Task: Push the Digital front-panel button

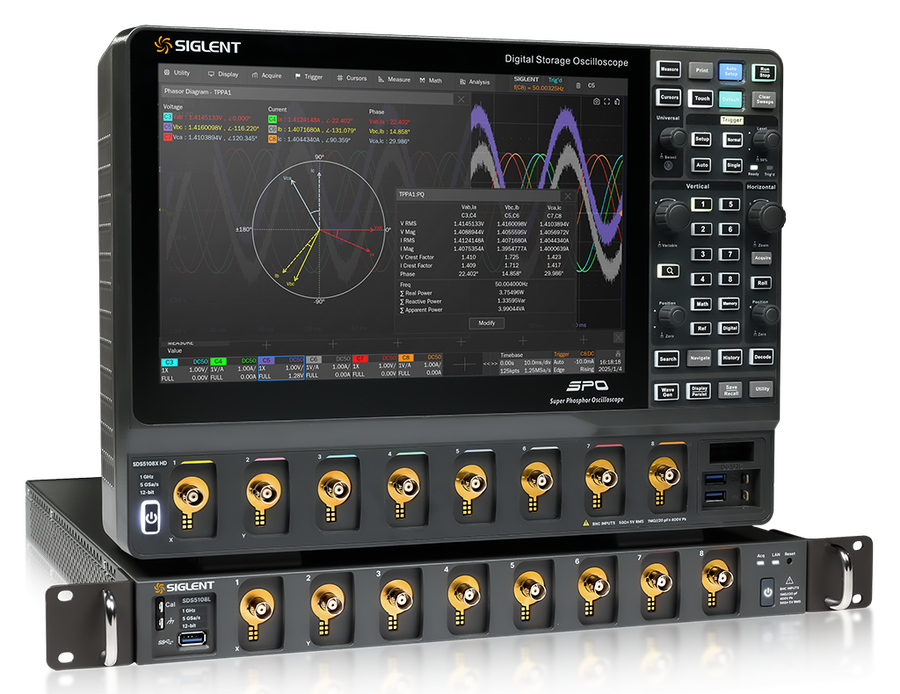Action: click(x=730, y=328)
